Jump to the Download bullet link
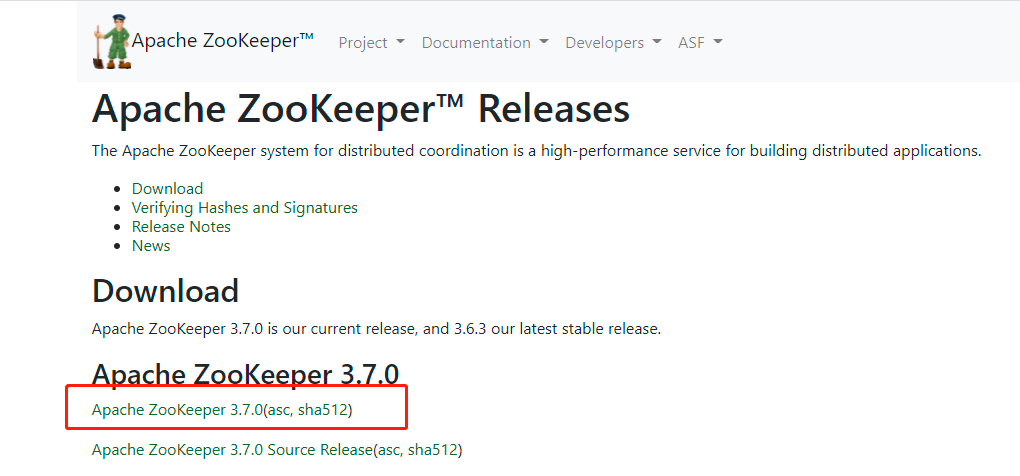The image size is (1020, 476). click(167, 189)
